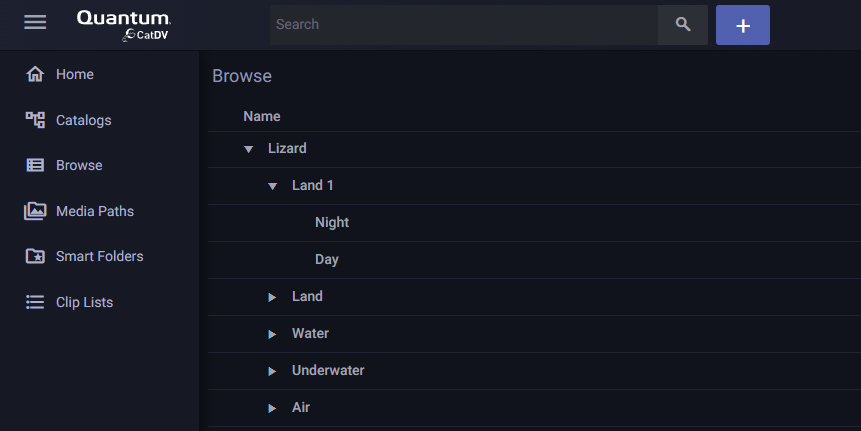Open the hamburger menu icon

(x=35, y=23)
